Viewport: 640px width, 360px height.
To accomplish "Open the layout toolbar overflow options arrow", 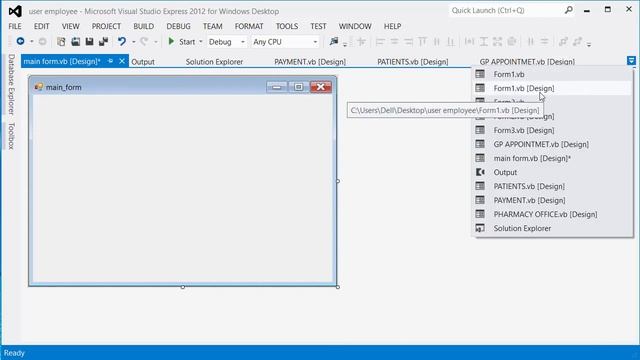I will 589,44.
